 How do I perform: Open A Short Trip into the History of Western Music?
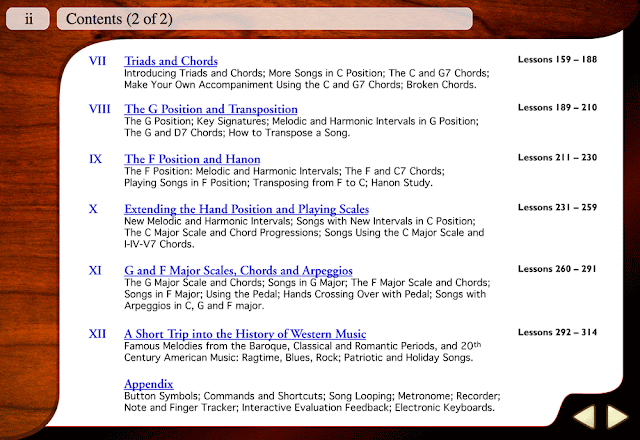pos(245,334)
